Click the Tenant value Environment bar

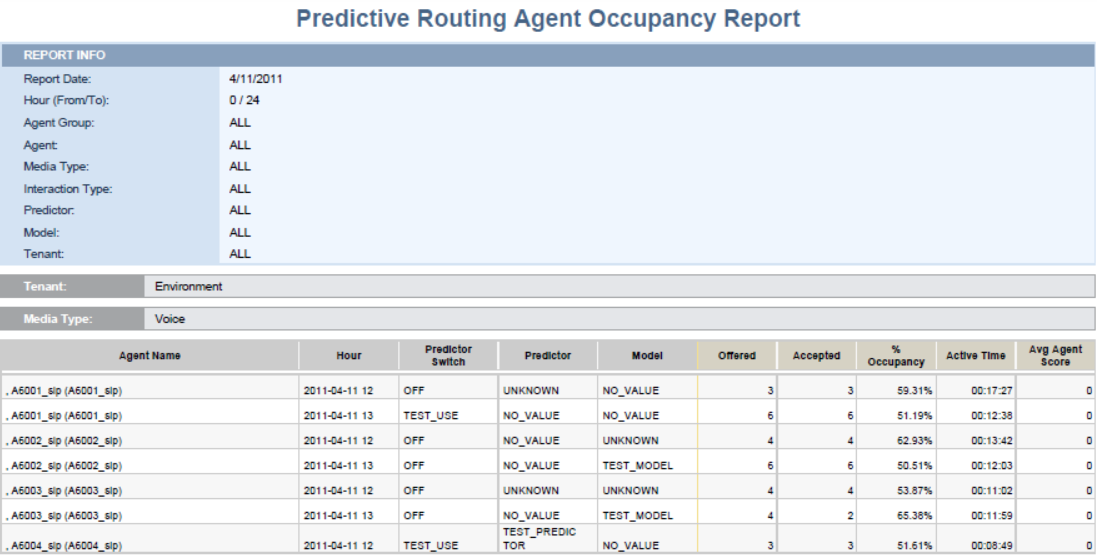[618, 287]
